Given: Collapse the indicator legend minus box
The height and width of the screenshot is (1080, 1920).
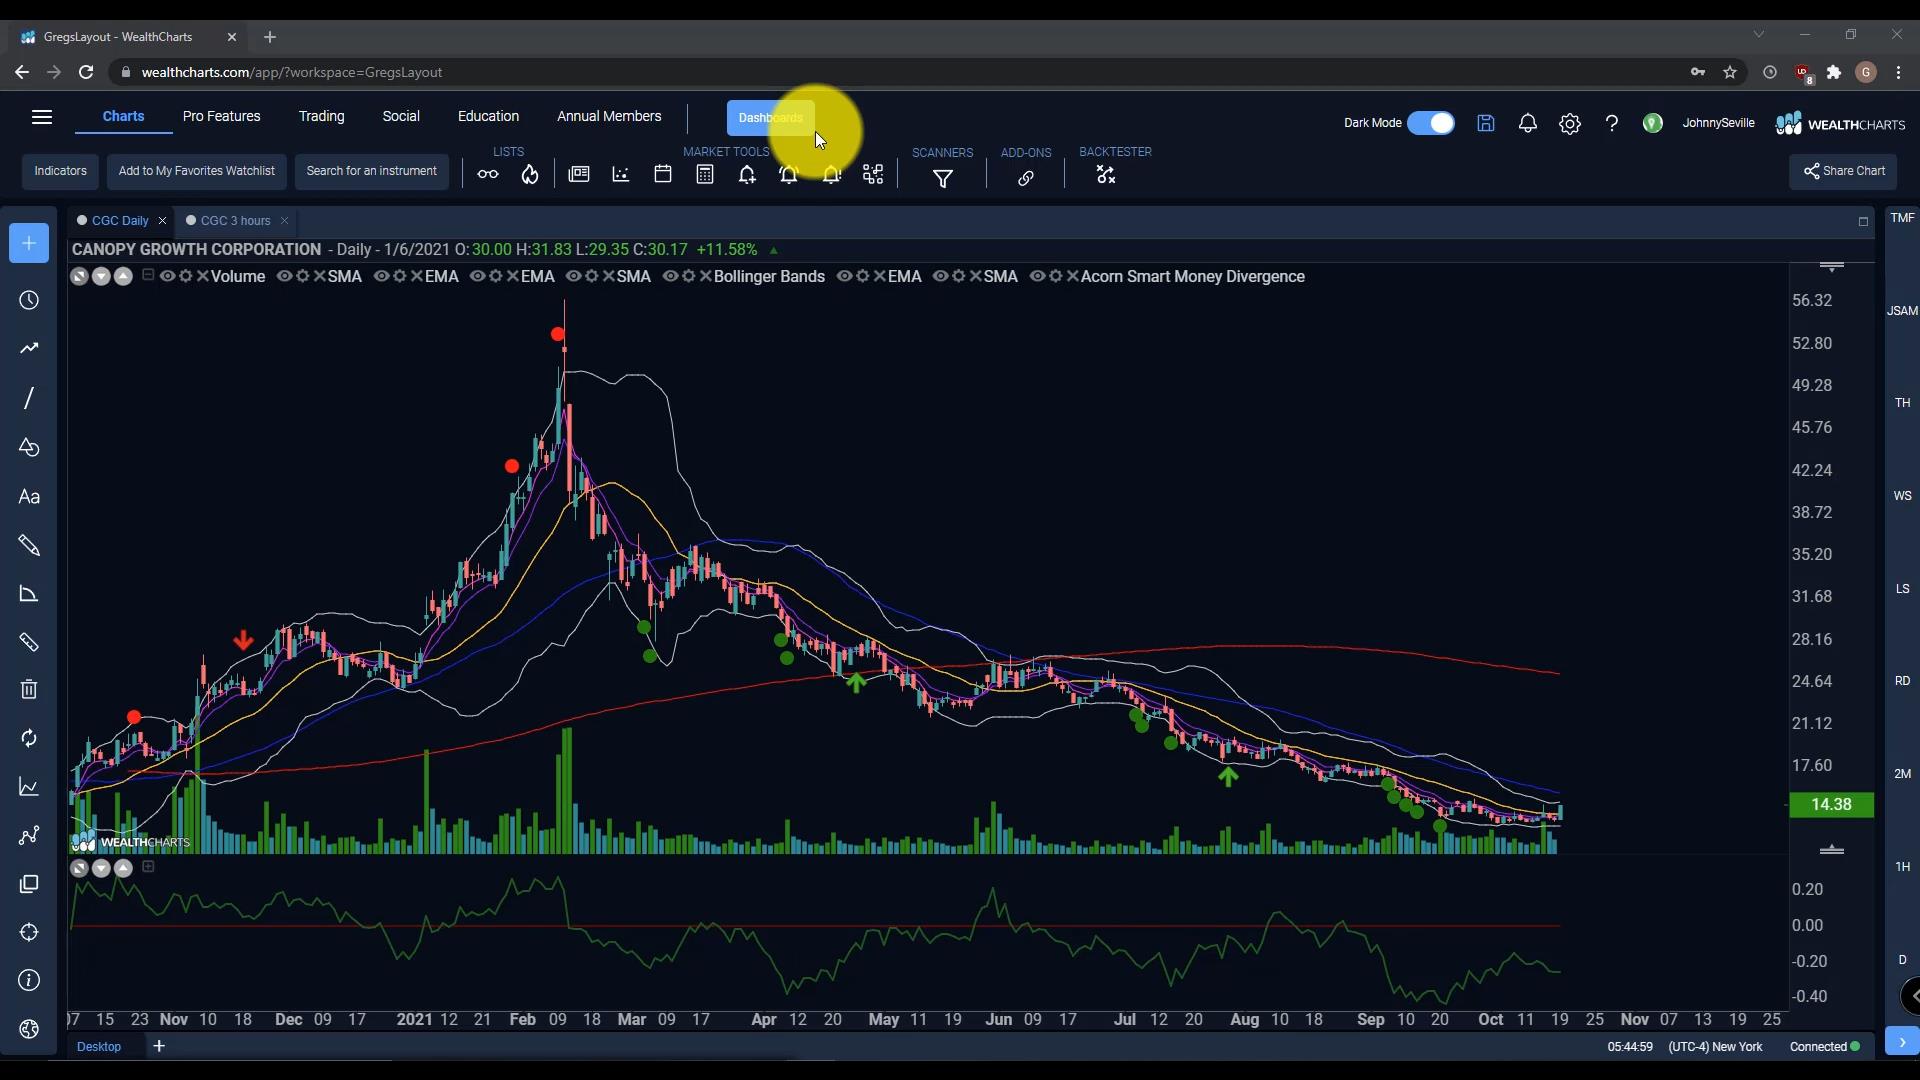Looking at the screenshot, I should pos(148,275).
